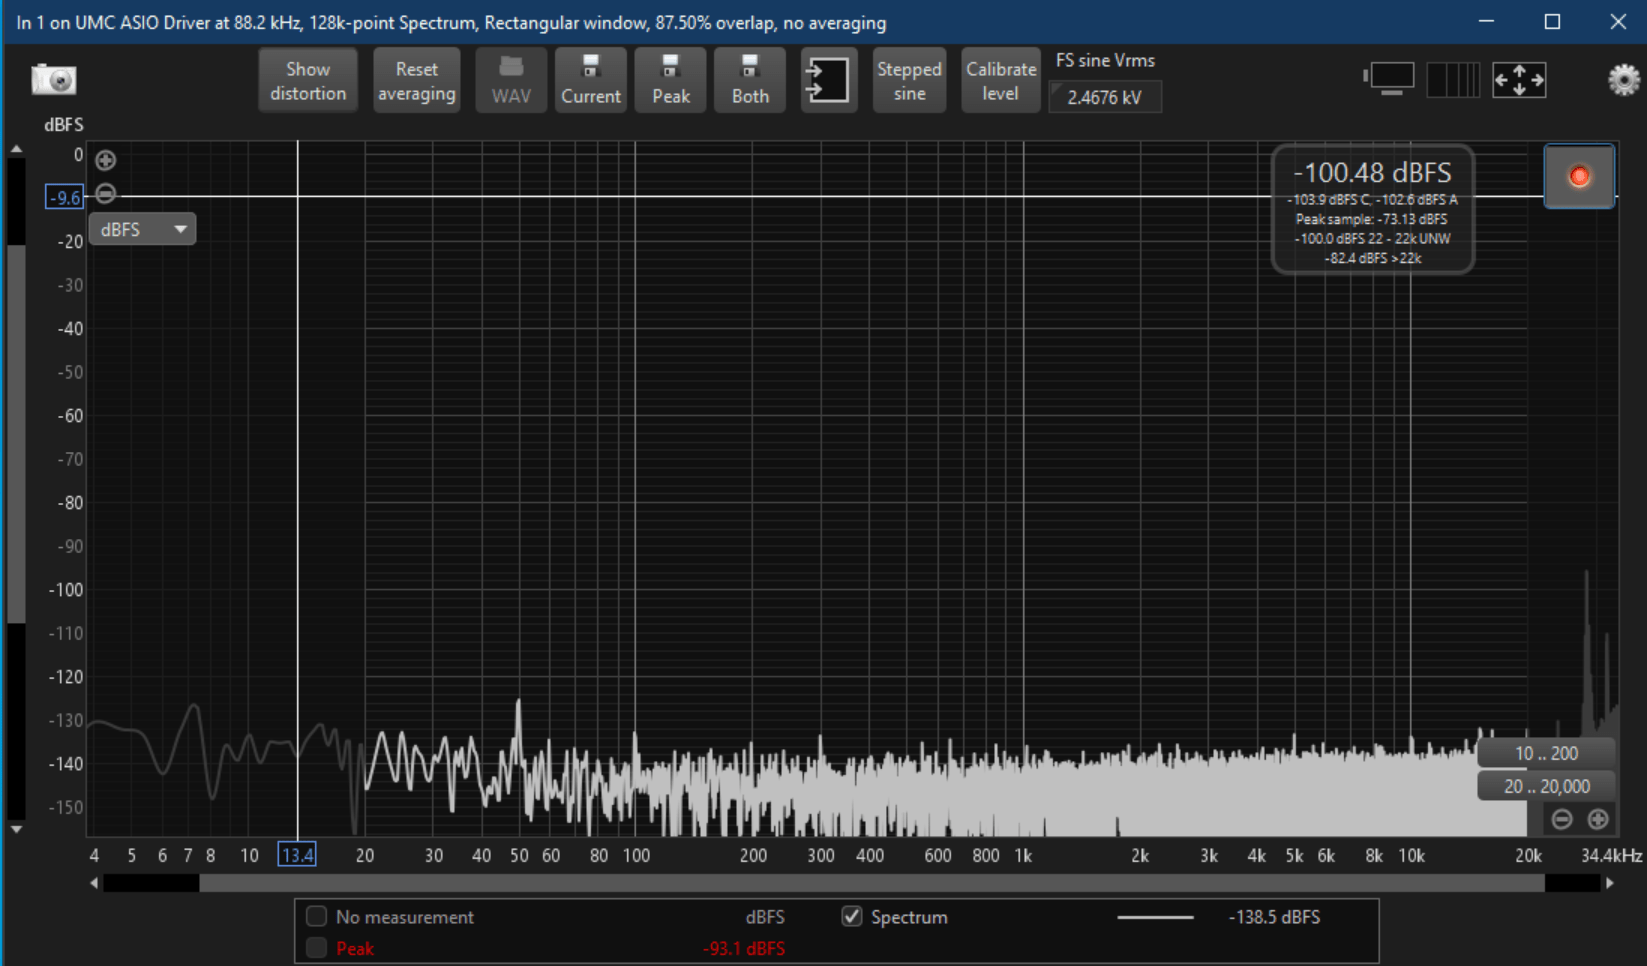Zoom out horizontal axis minus icon
The height and width of the screenshot is (966, 1647).
tap(1562, 820)
